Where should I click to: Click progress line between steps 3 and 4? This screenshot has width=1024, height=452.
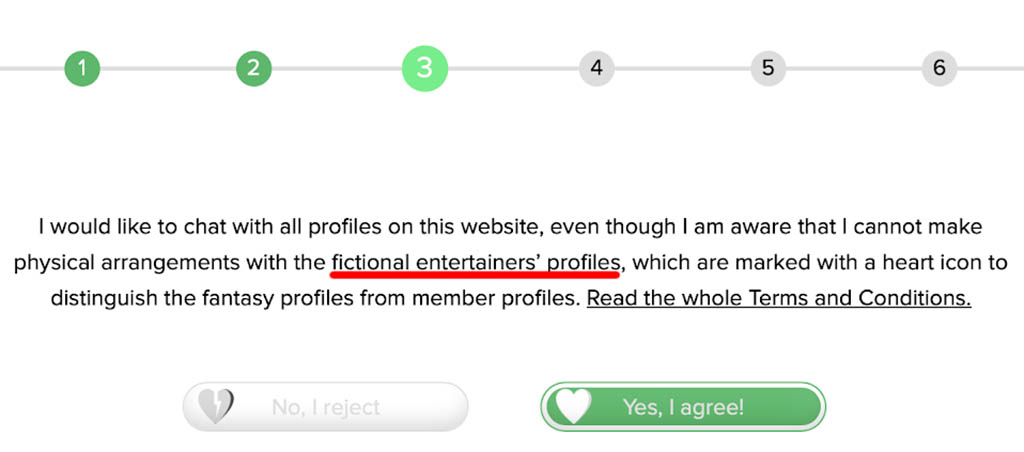point(513,68)
